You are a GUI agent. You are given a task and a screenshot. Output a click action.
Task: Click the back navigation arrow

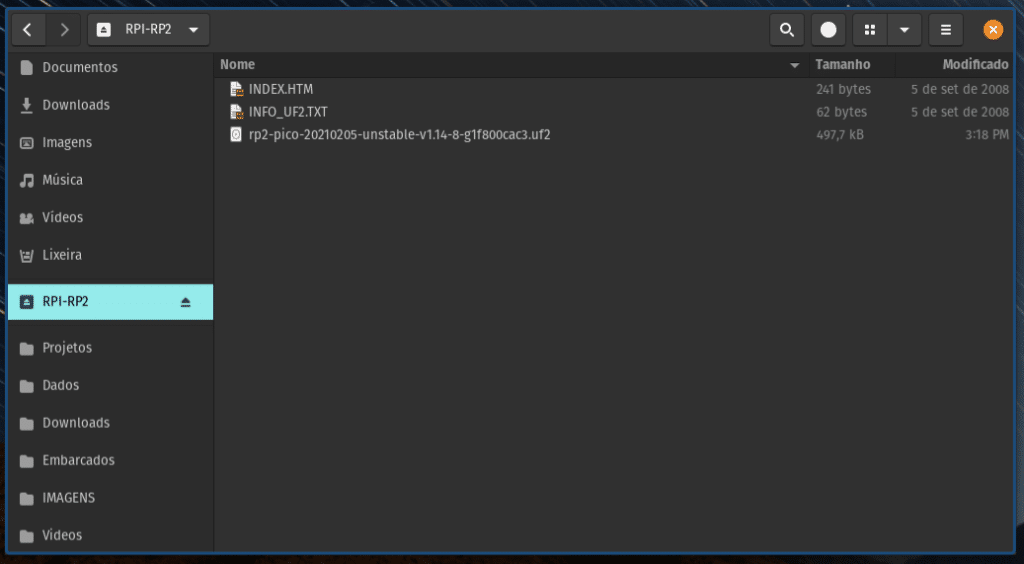(x=27, y=29)
